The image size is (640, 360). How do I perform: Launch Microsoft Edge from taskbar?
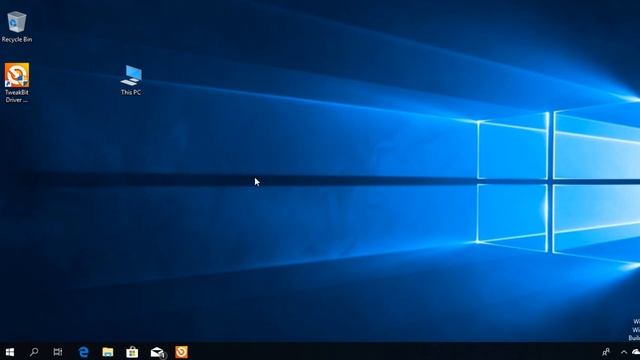pos(84,352)
